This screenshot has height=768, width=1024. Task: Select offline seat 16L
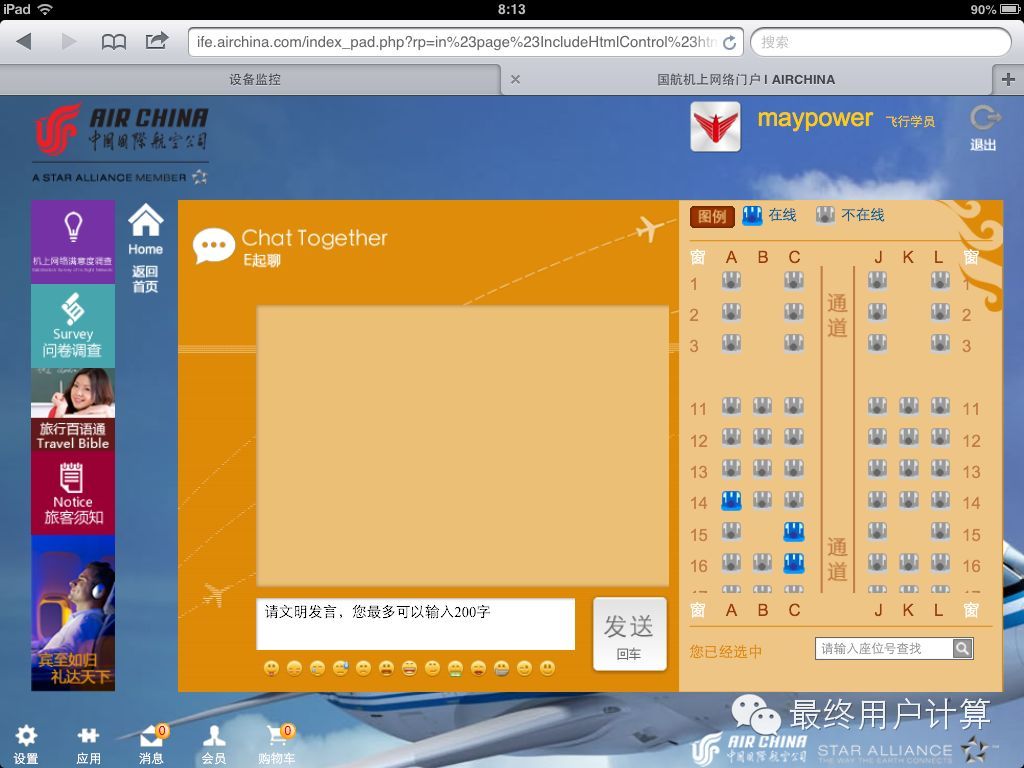click(940, 562)
